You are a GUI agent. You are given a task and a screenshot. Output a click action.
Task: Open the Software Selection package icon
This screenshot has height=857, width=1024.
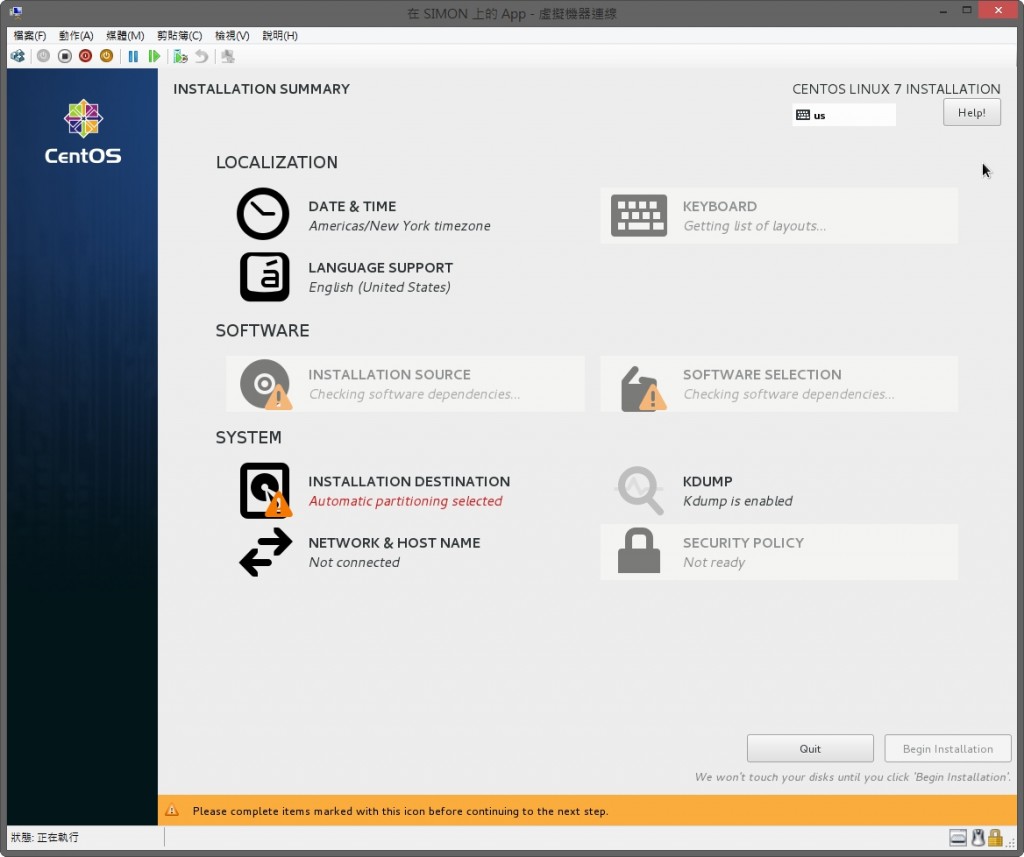643,388
